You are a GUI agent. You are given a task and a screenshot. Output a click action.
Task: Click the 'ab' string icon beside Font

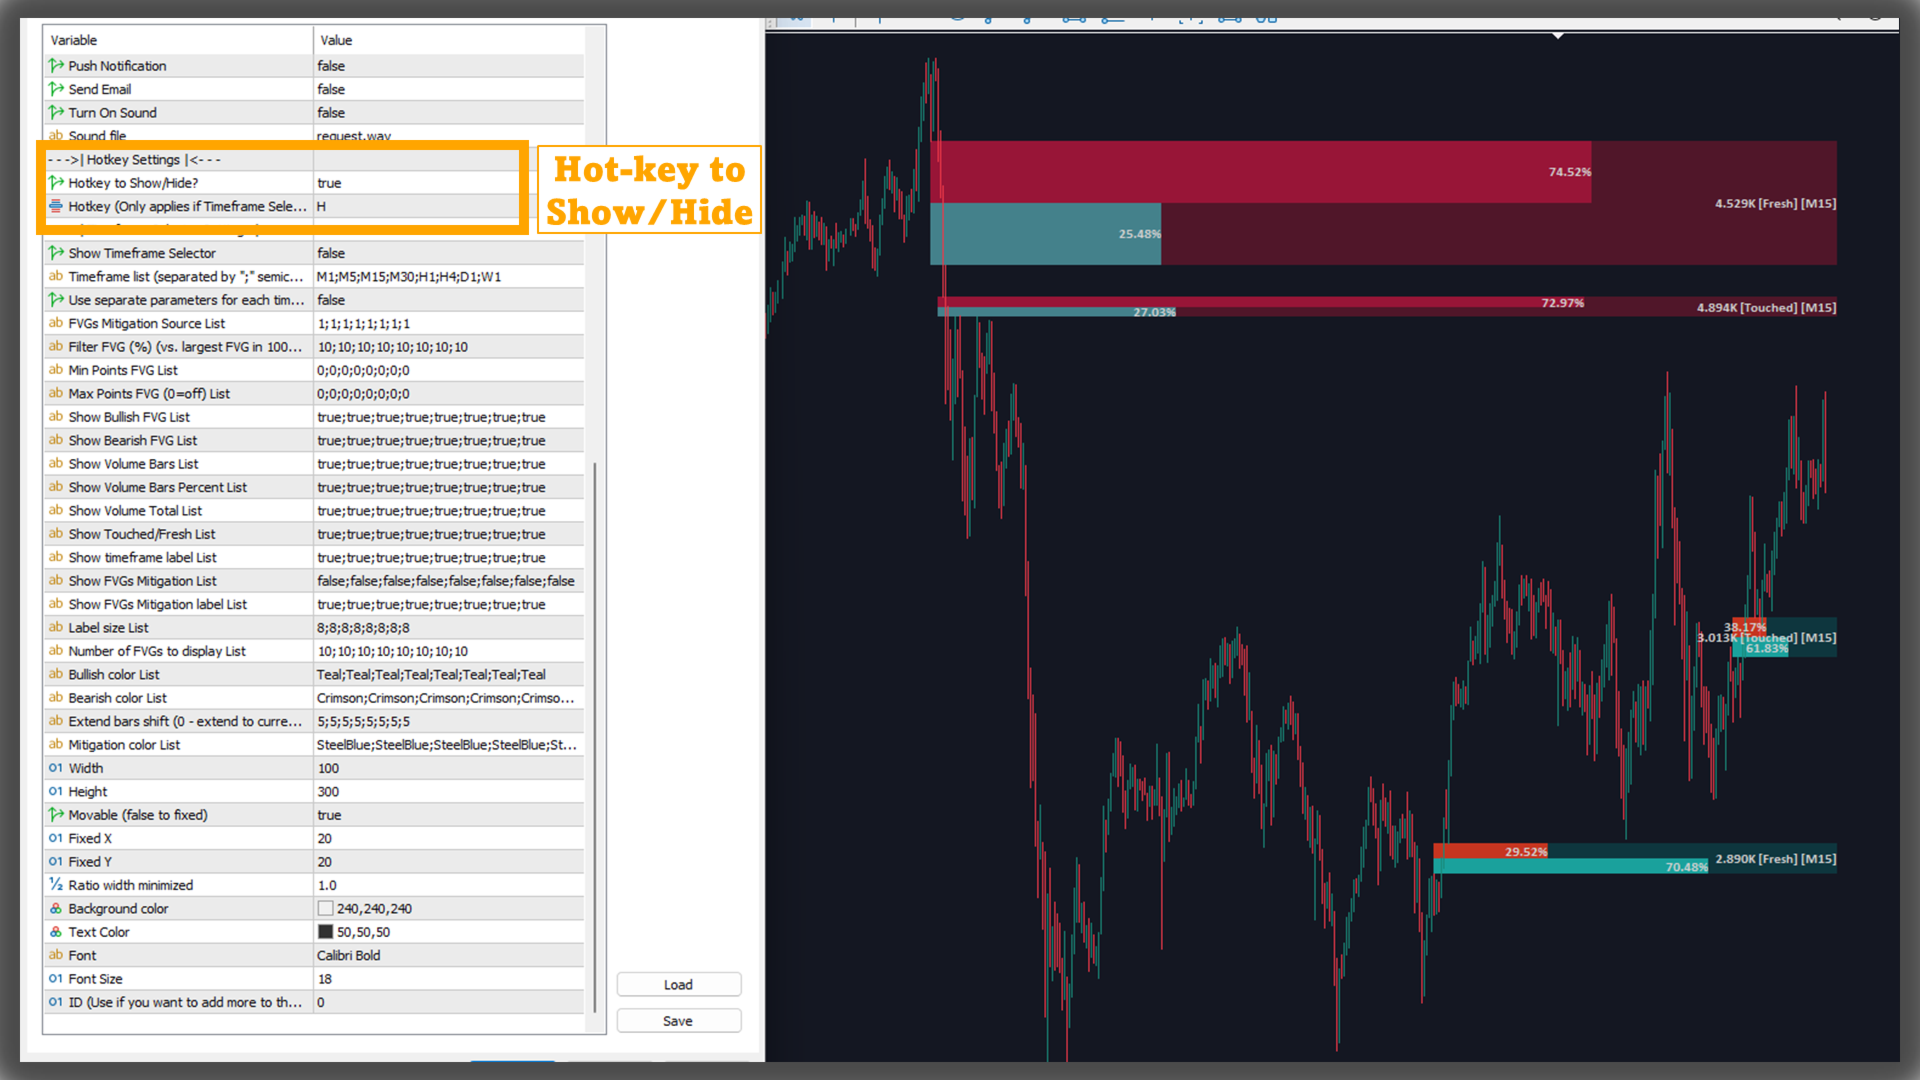[56, 955]
